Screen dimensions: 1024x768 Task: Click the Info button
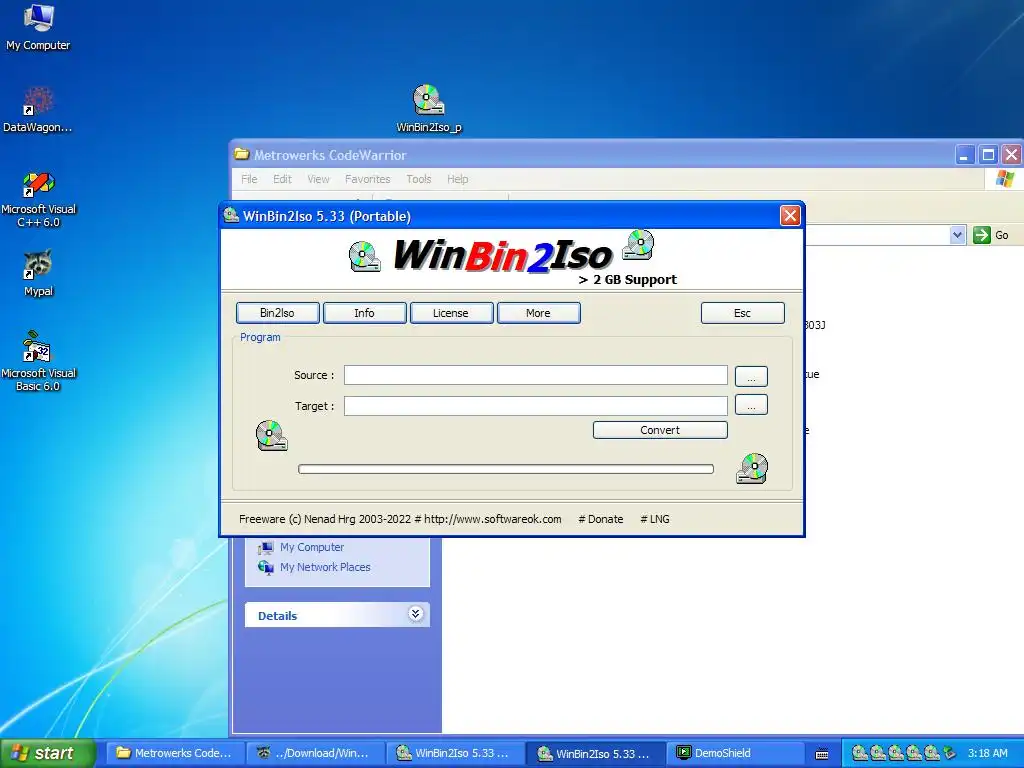(364, 313)
